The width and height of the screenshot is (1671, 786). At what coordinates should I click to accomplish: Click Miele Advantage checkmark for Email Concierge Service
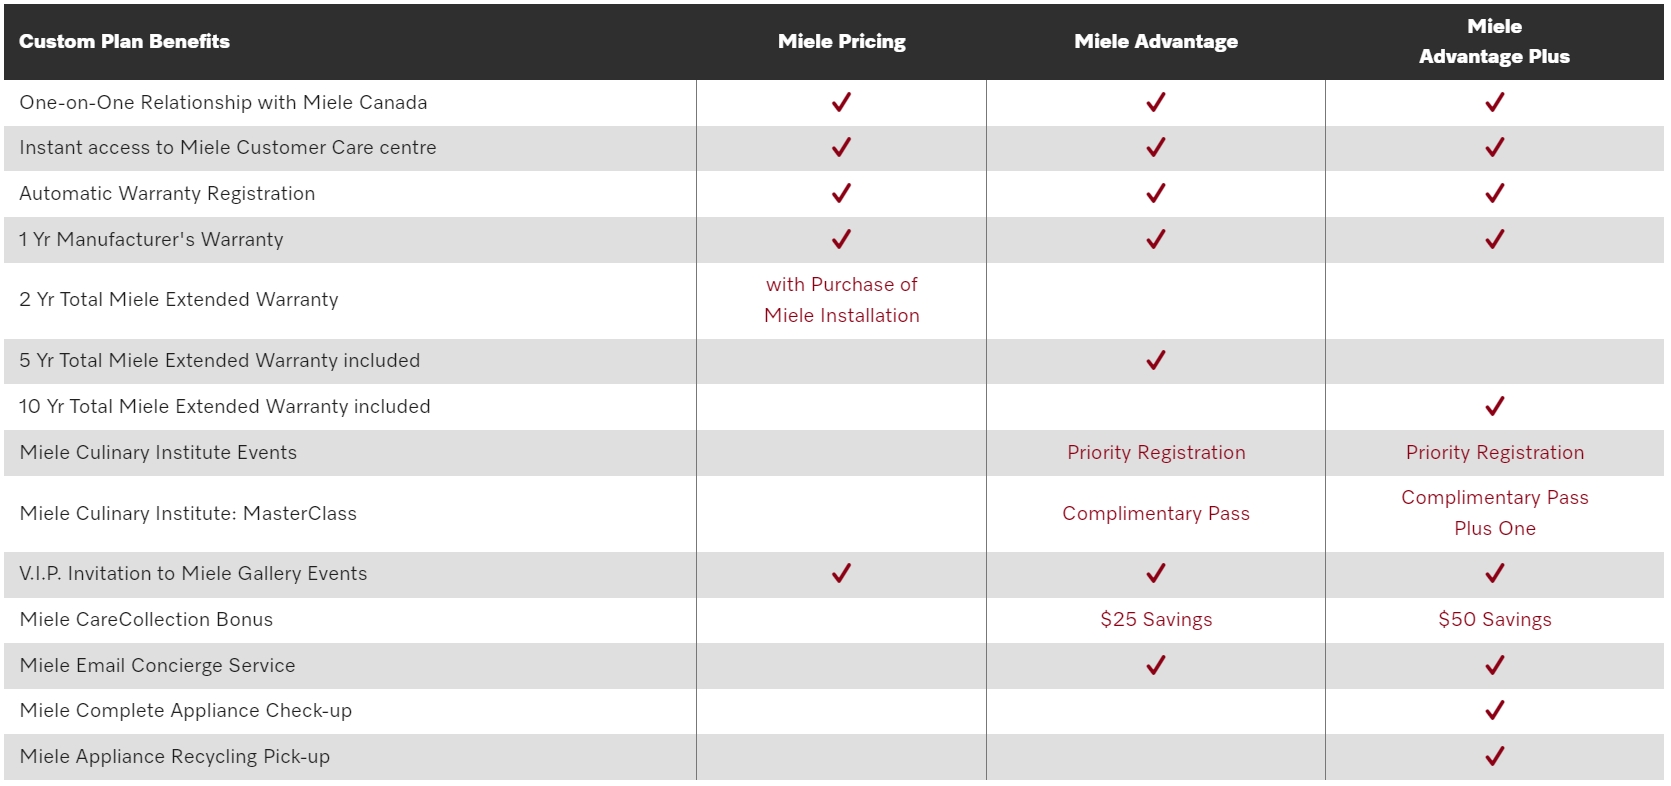1156,665
